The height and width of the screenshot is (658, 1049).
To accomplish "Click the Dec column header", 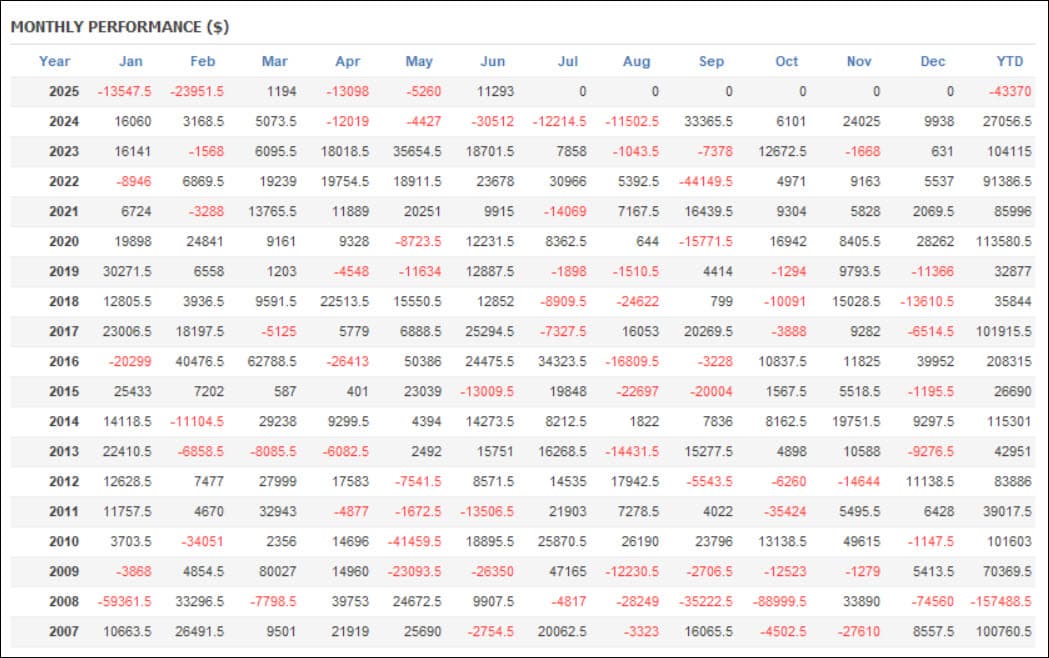I will click(x=933, y=62).
